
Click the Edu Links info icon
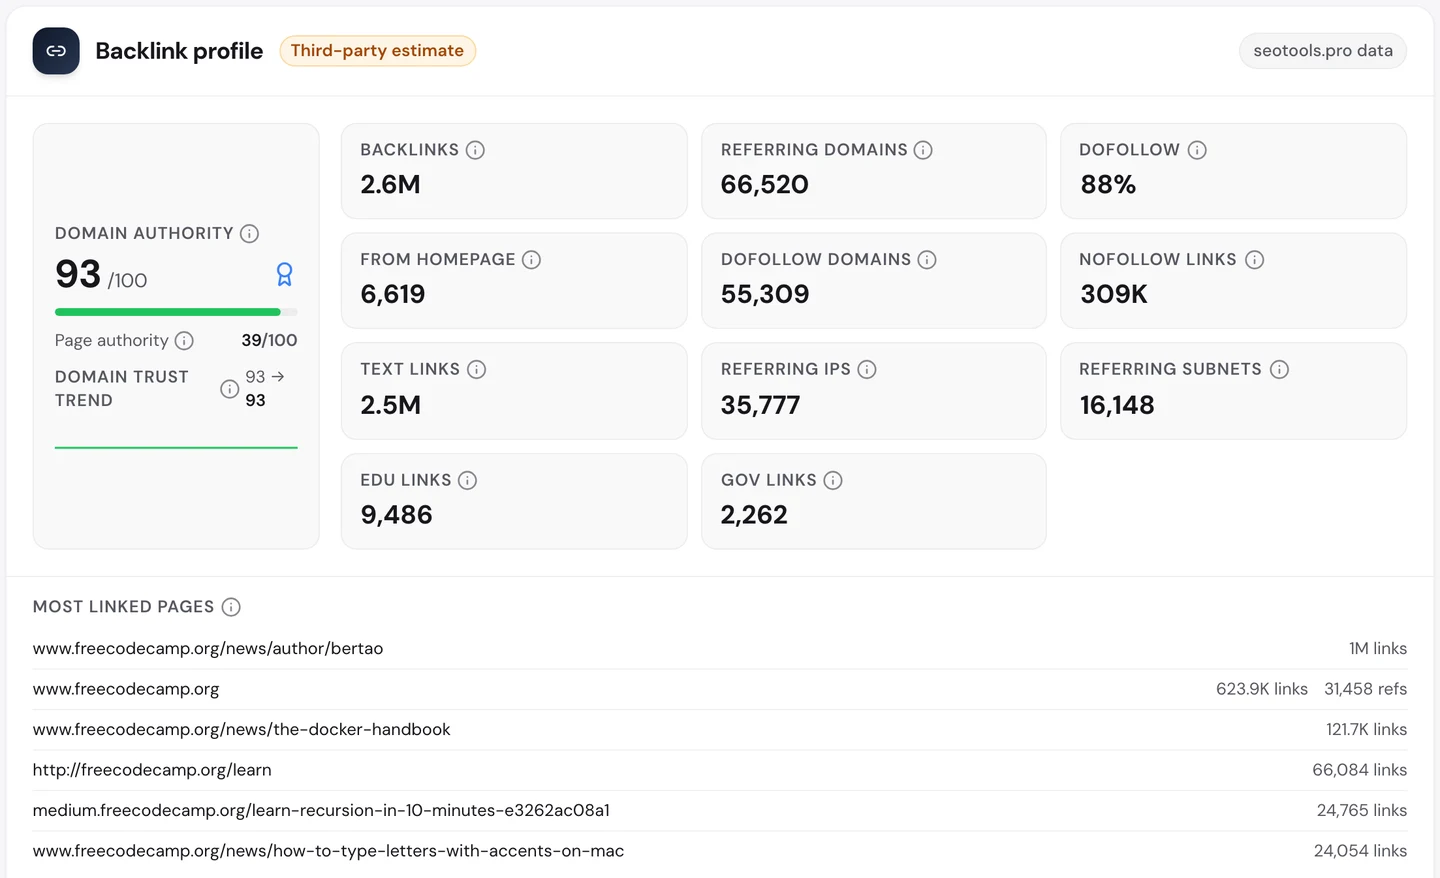[x=467, y=481]
